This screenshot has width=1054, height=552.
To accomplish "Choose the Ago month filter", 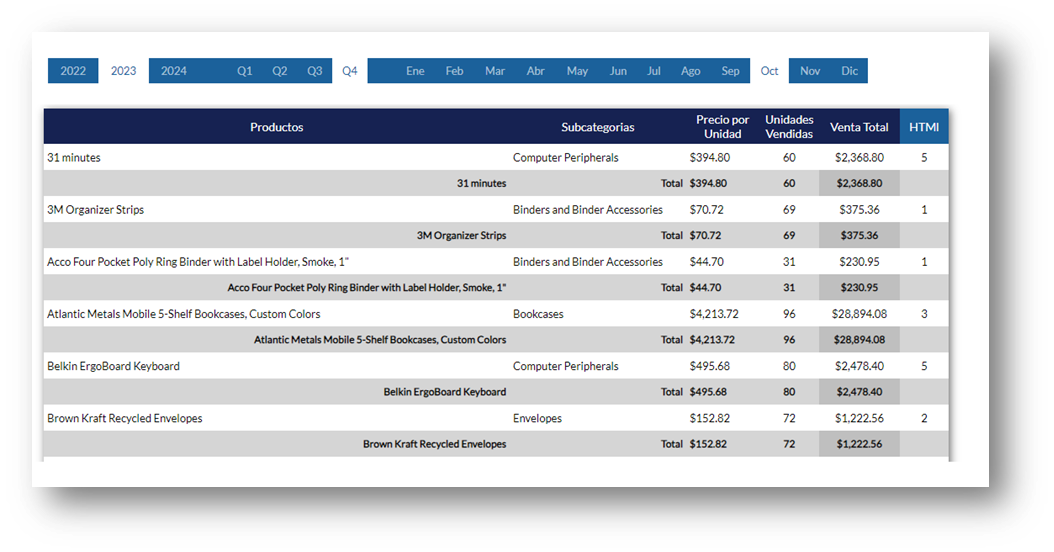I will point(691,71).
